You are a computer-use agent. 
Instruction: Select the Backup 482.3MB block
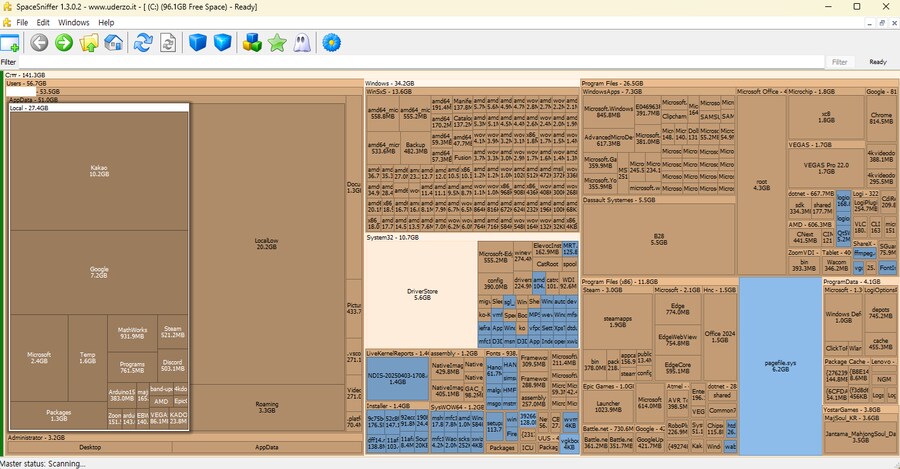coord(415,148)
